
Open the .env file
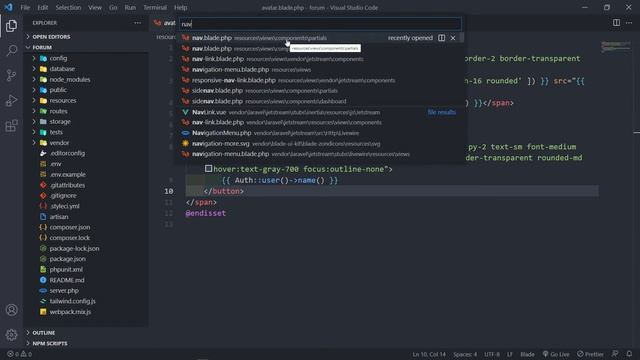click(86, 164)
